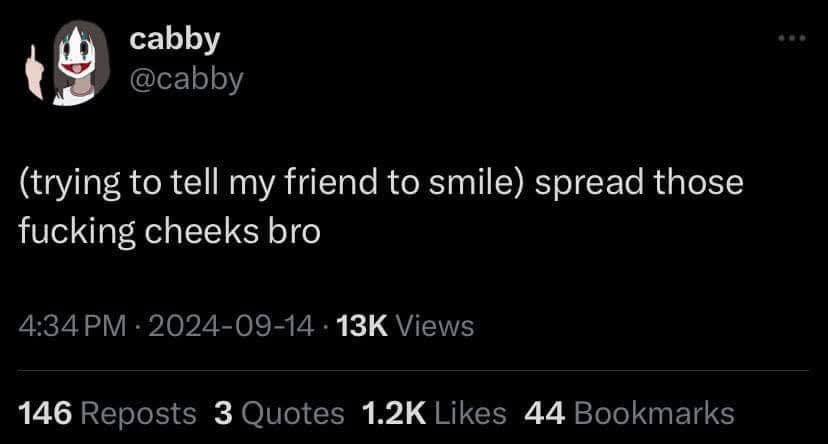Click the 13K view count number
This screenshot has height=444, width=828.
point(362,326)
